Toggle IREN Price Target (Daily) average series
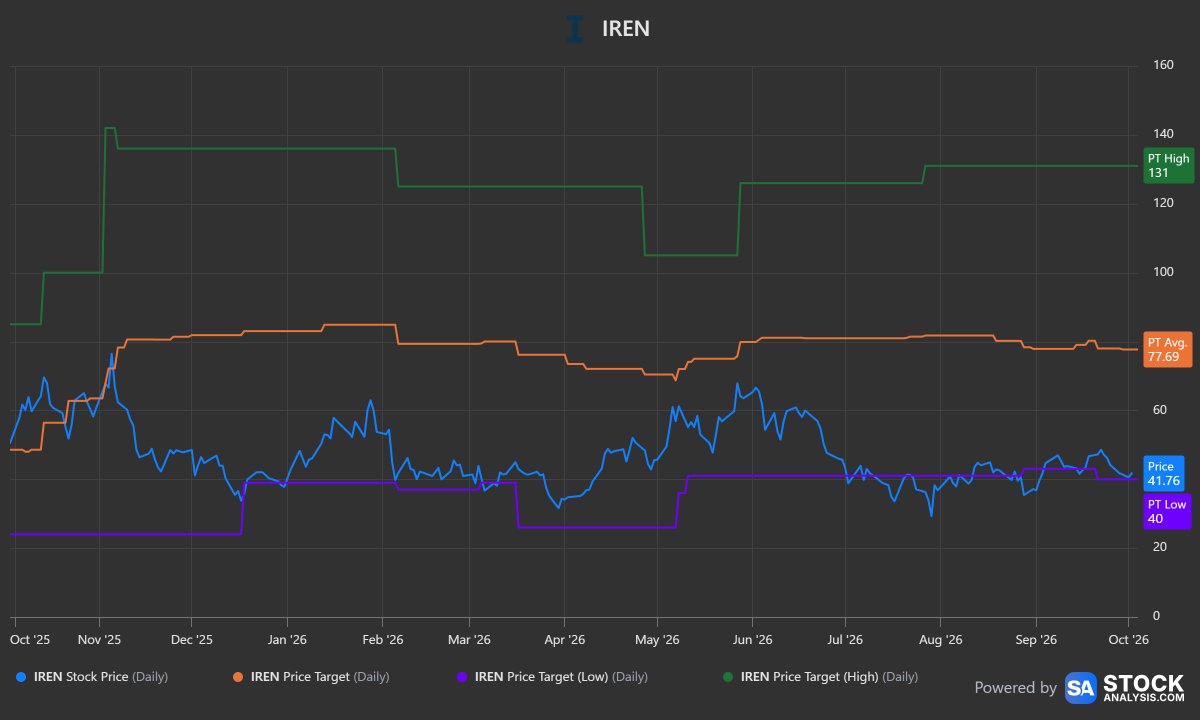This screenshot has width=1200, height=720. pyautogui.click(x=312, y=677)
